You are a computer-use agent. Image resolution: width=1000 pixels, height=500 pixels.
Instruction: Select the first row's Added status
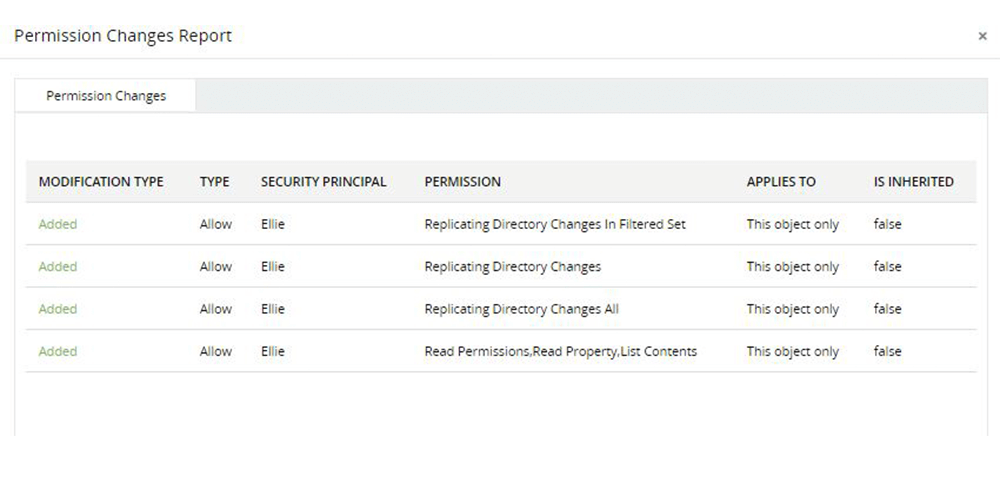tap(57, 224)
